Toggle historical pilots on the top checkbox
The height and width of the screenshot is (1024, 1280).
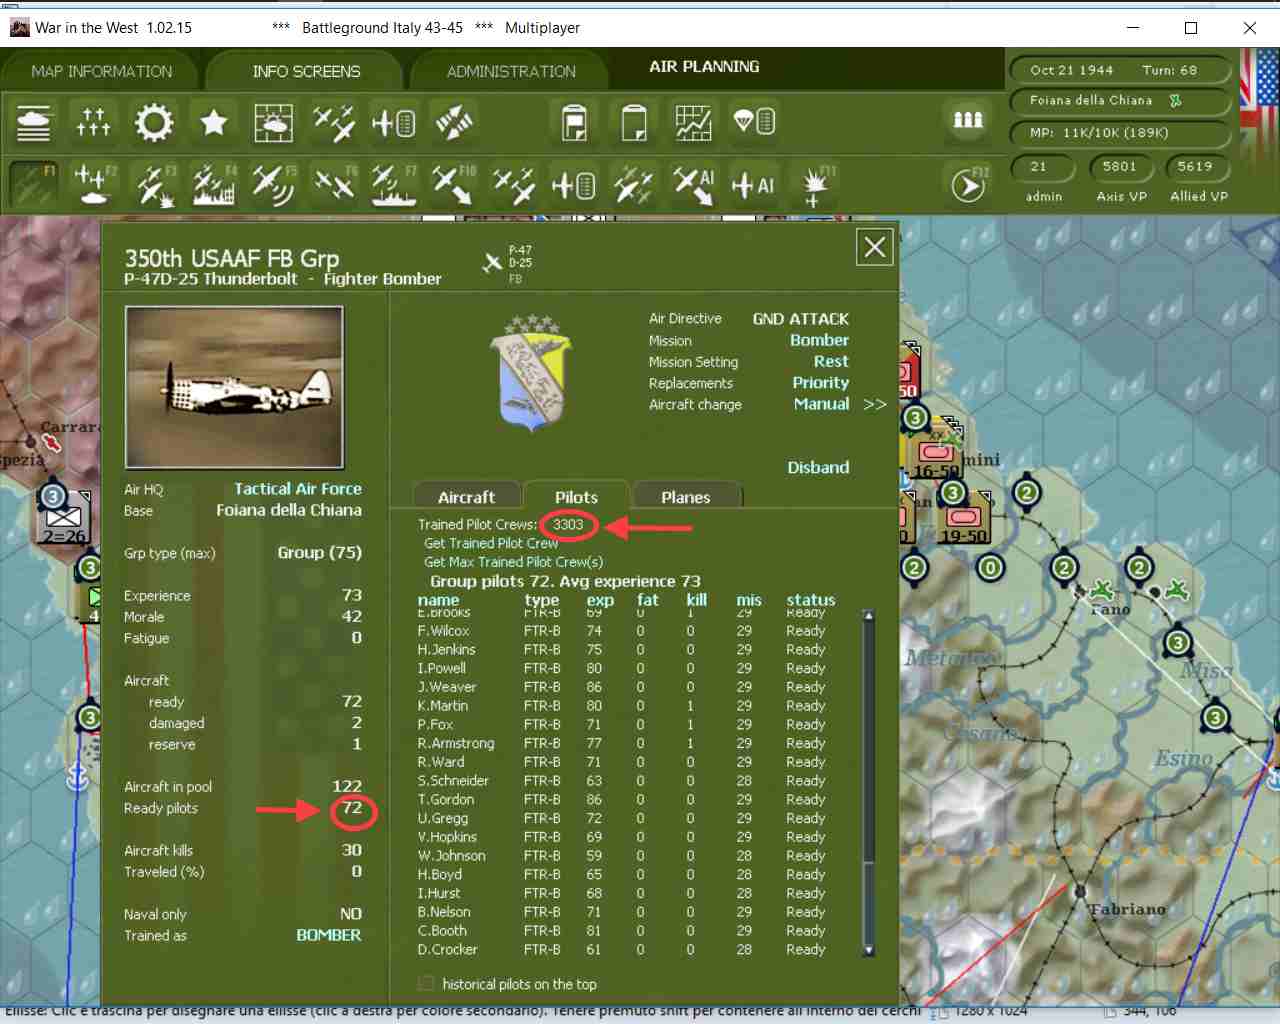[427, 984]
